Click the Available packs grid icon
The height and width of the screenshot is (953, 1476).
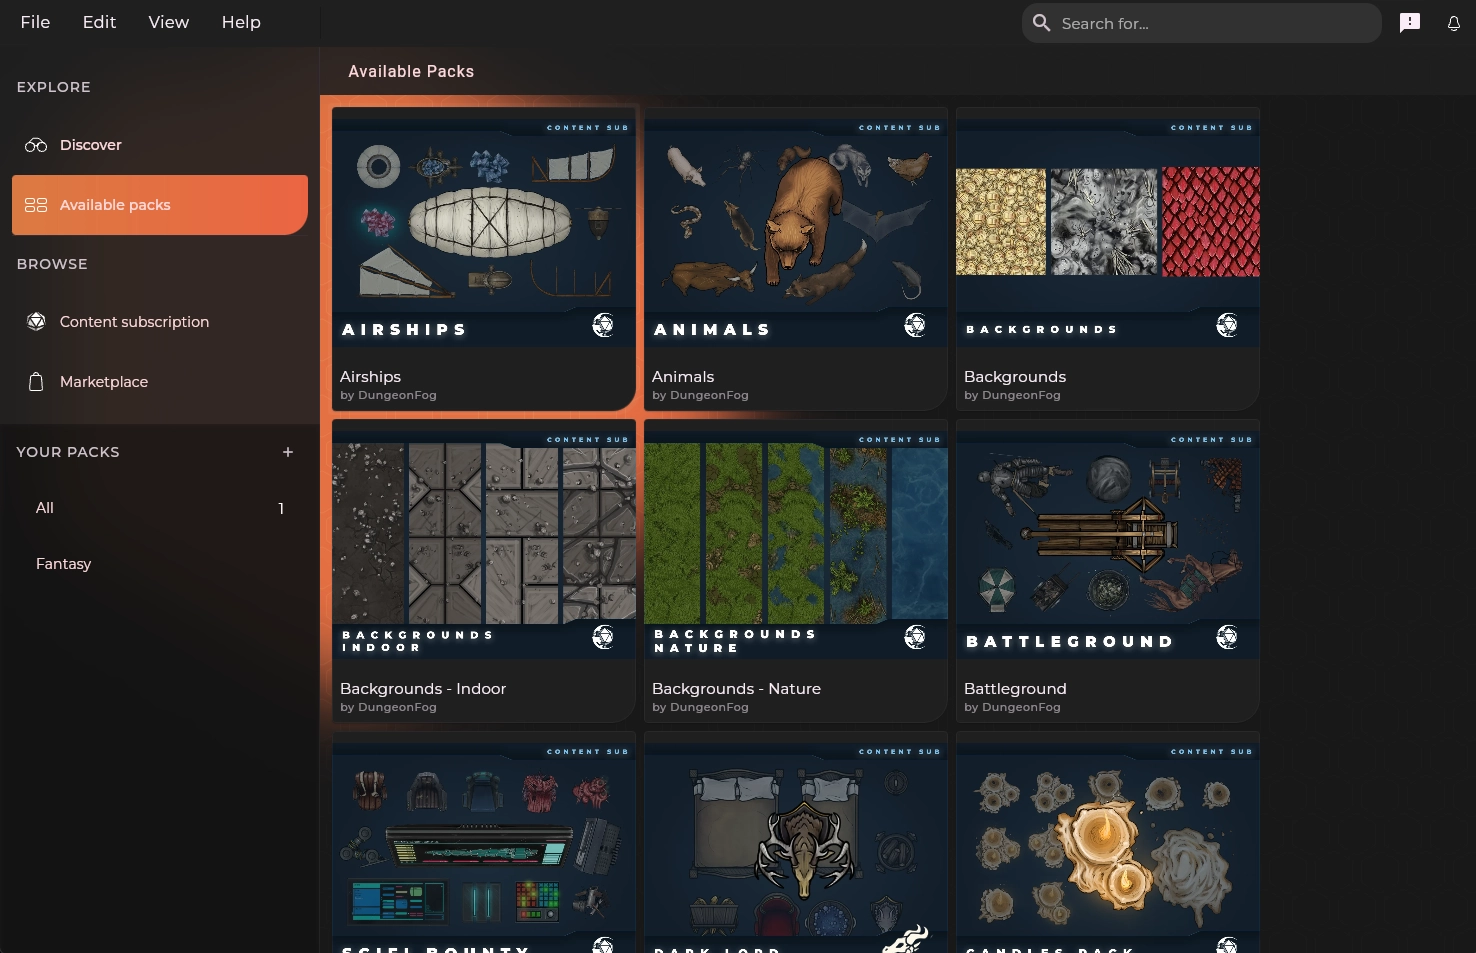(36, 205)
